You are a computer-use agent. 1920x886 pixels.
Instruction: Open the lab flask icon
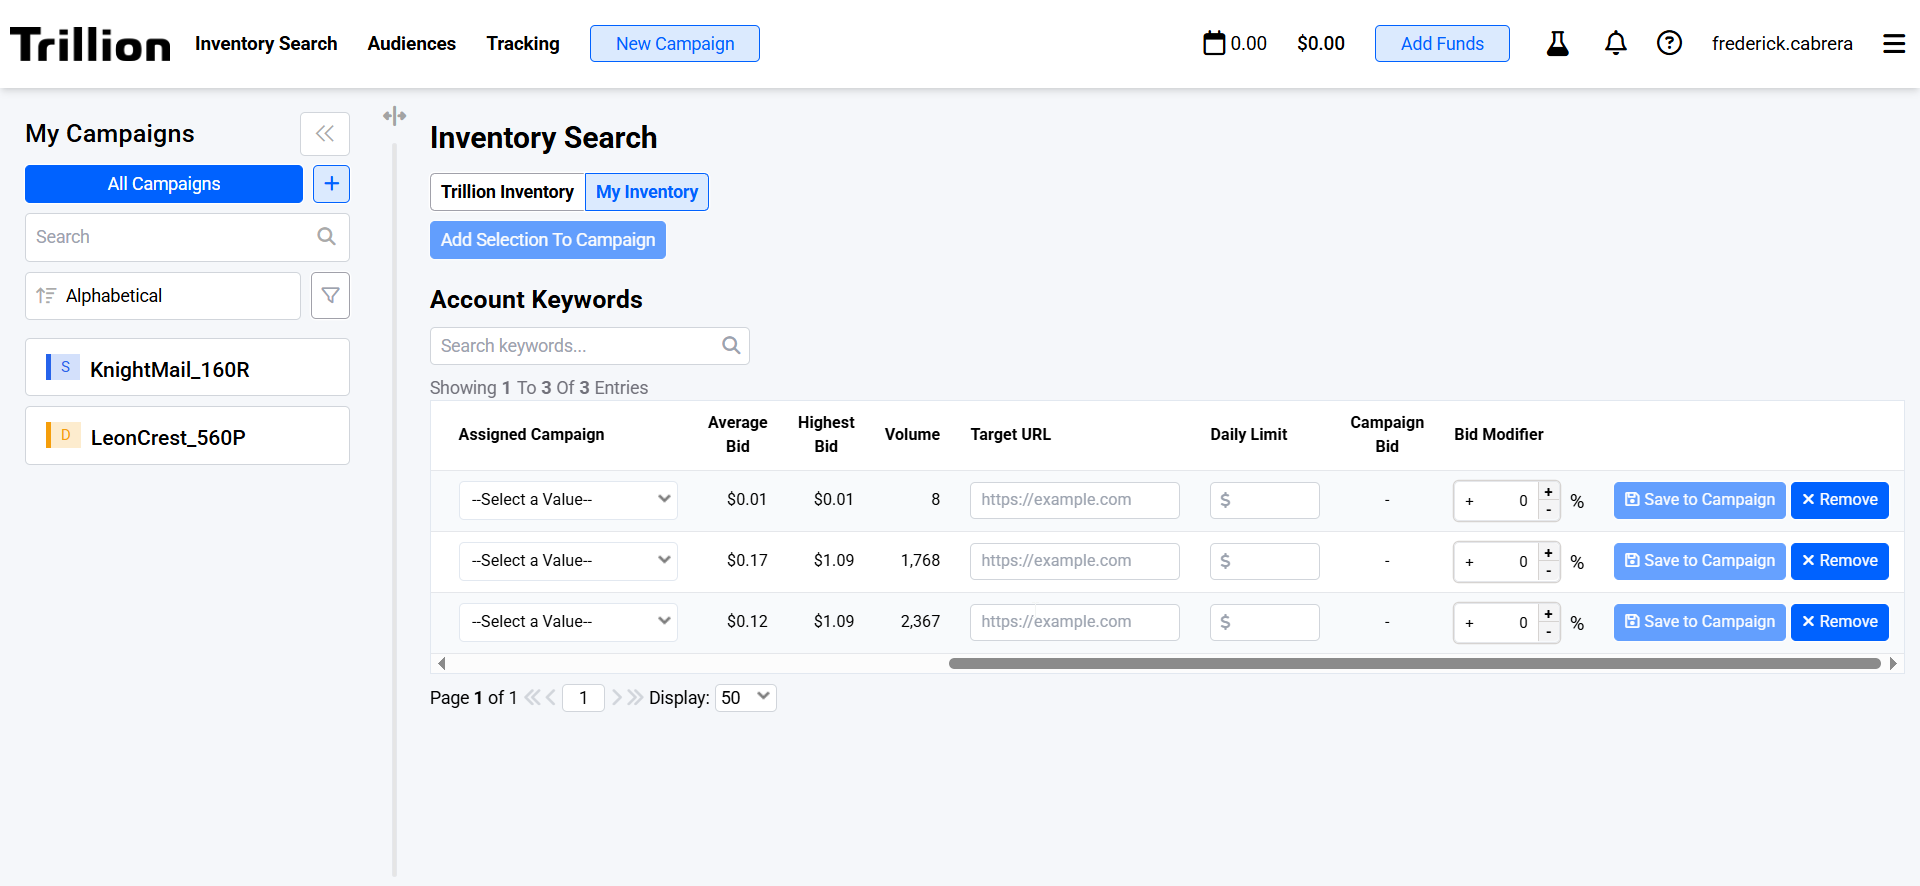[1557, 43]
